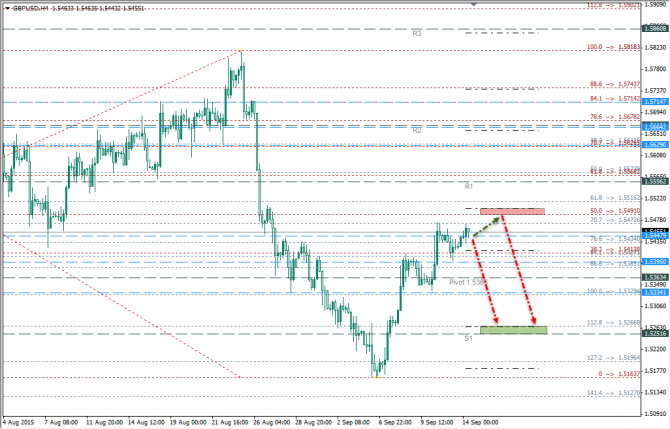The height and width of the screenshot is (429, 670).
Task: Click the 1.56080 price axis value
Action: 656,155
